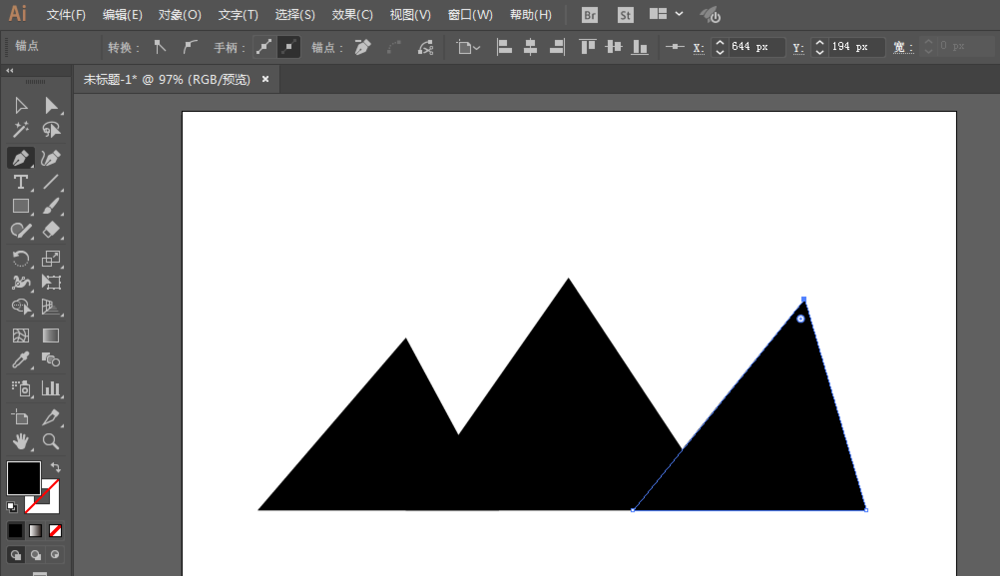Increase Y value using the stepper arrow

coord(820,41)
